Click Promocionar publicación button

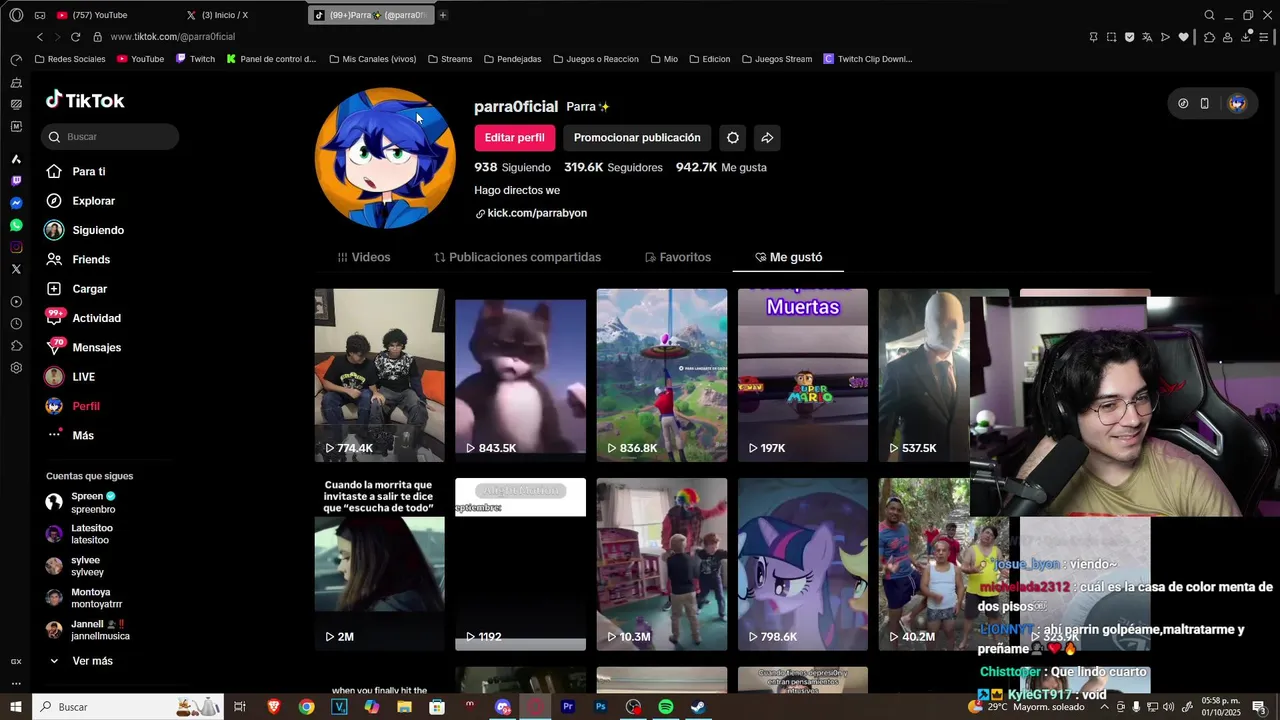(x=637, y=138)
